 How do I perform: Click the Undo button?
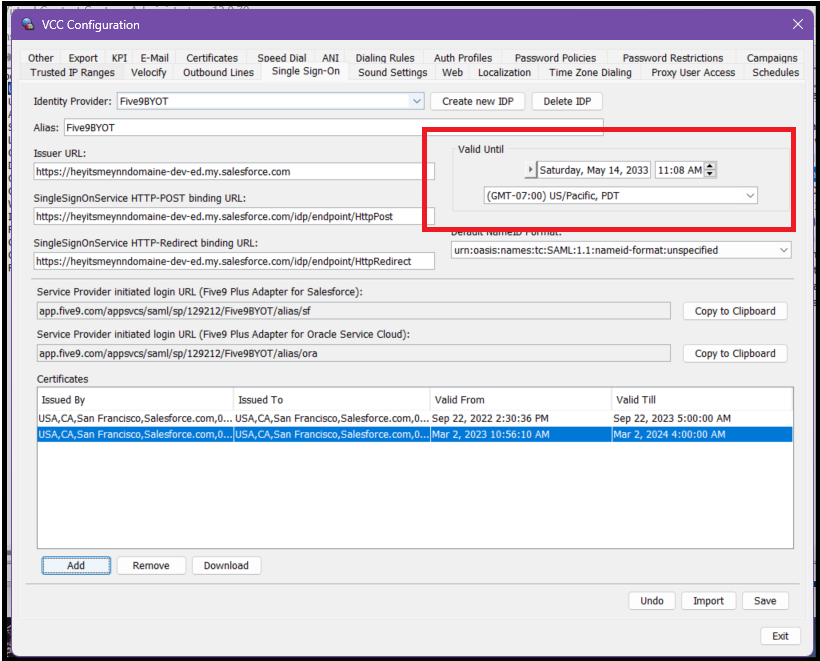652,601
